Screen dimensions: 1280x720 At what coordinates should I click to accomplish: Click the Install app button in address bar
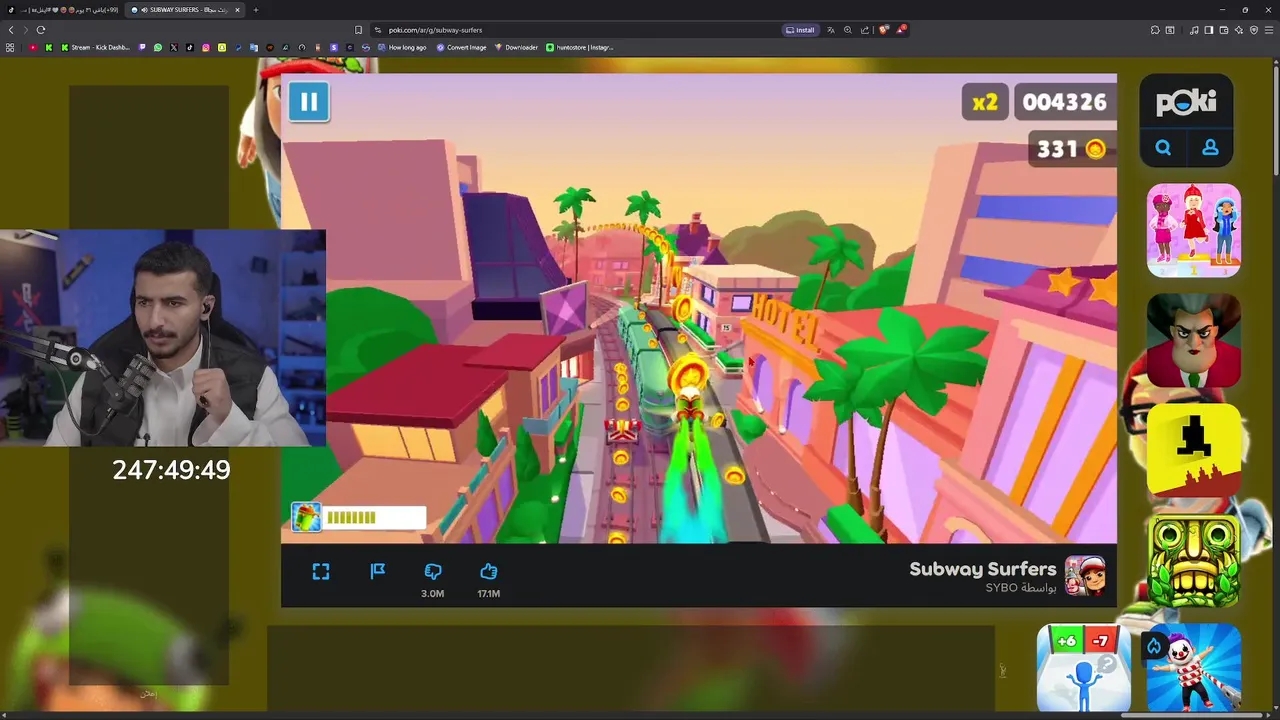pyautogui.click(x=801, y=30)
